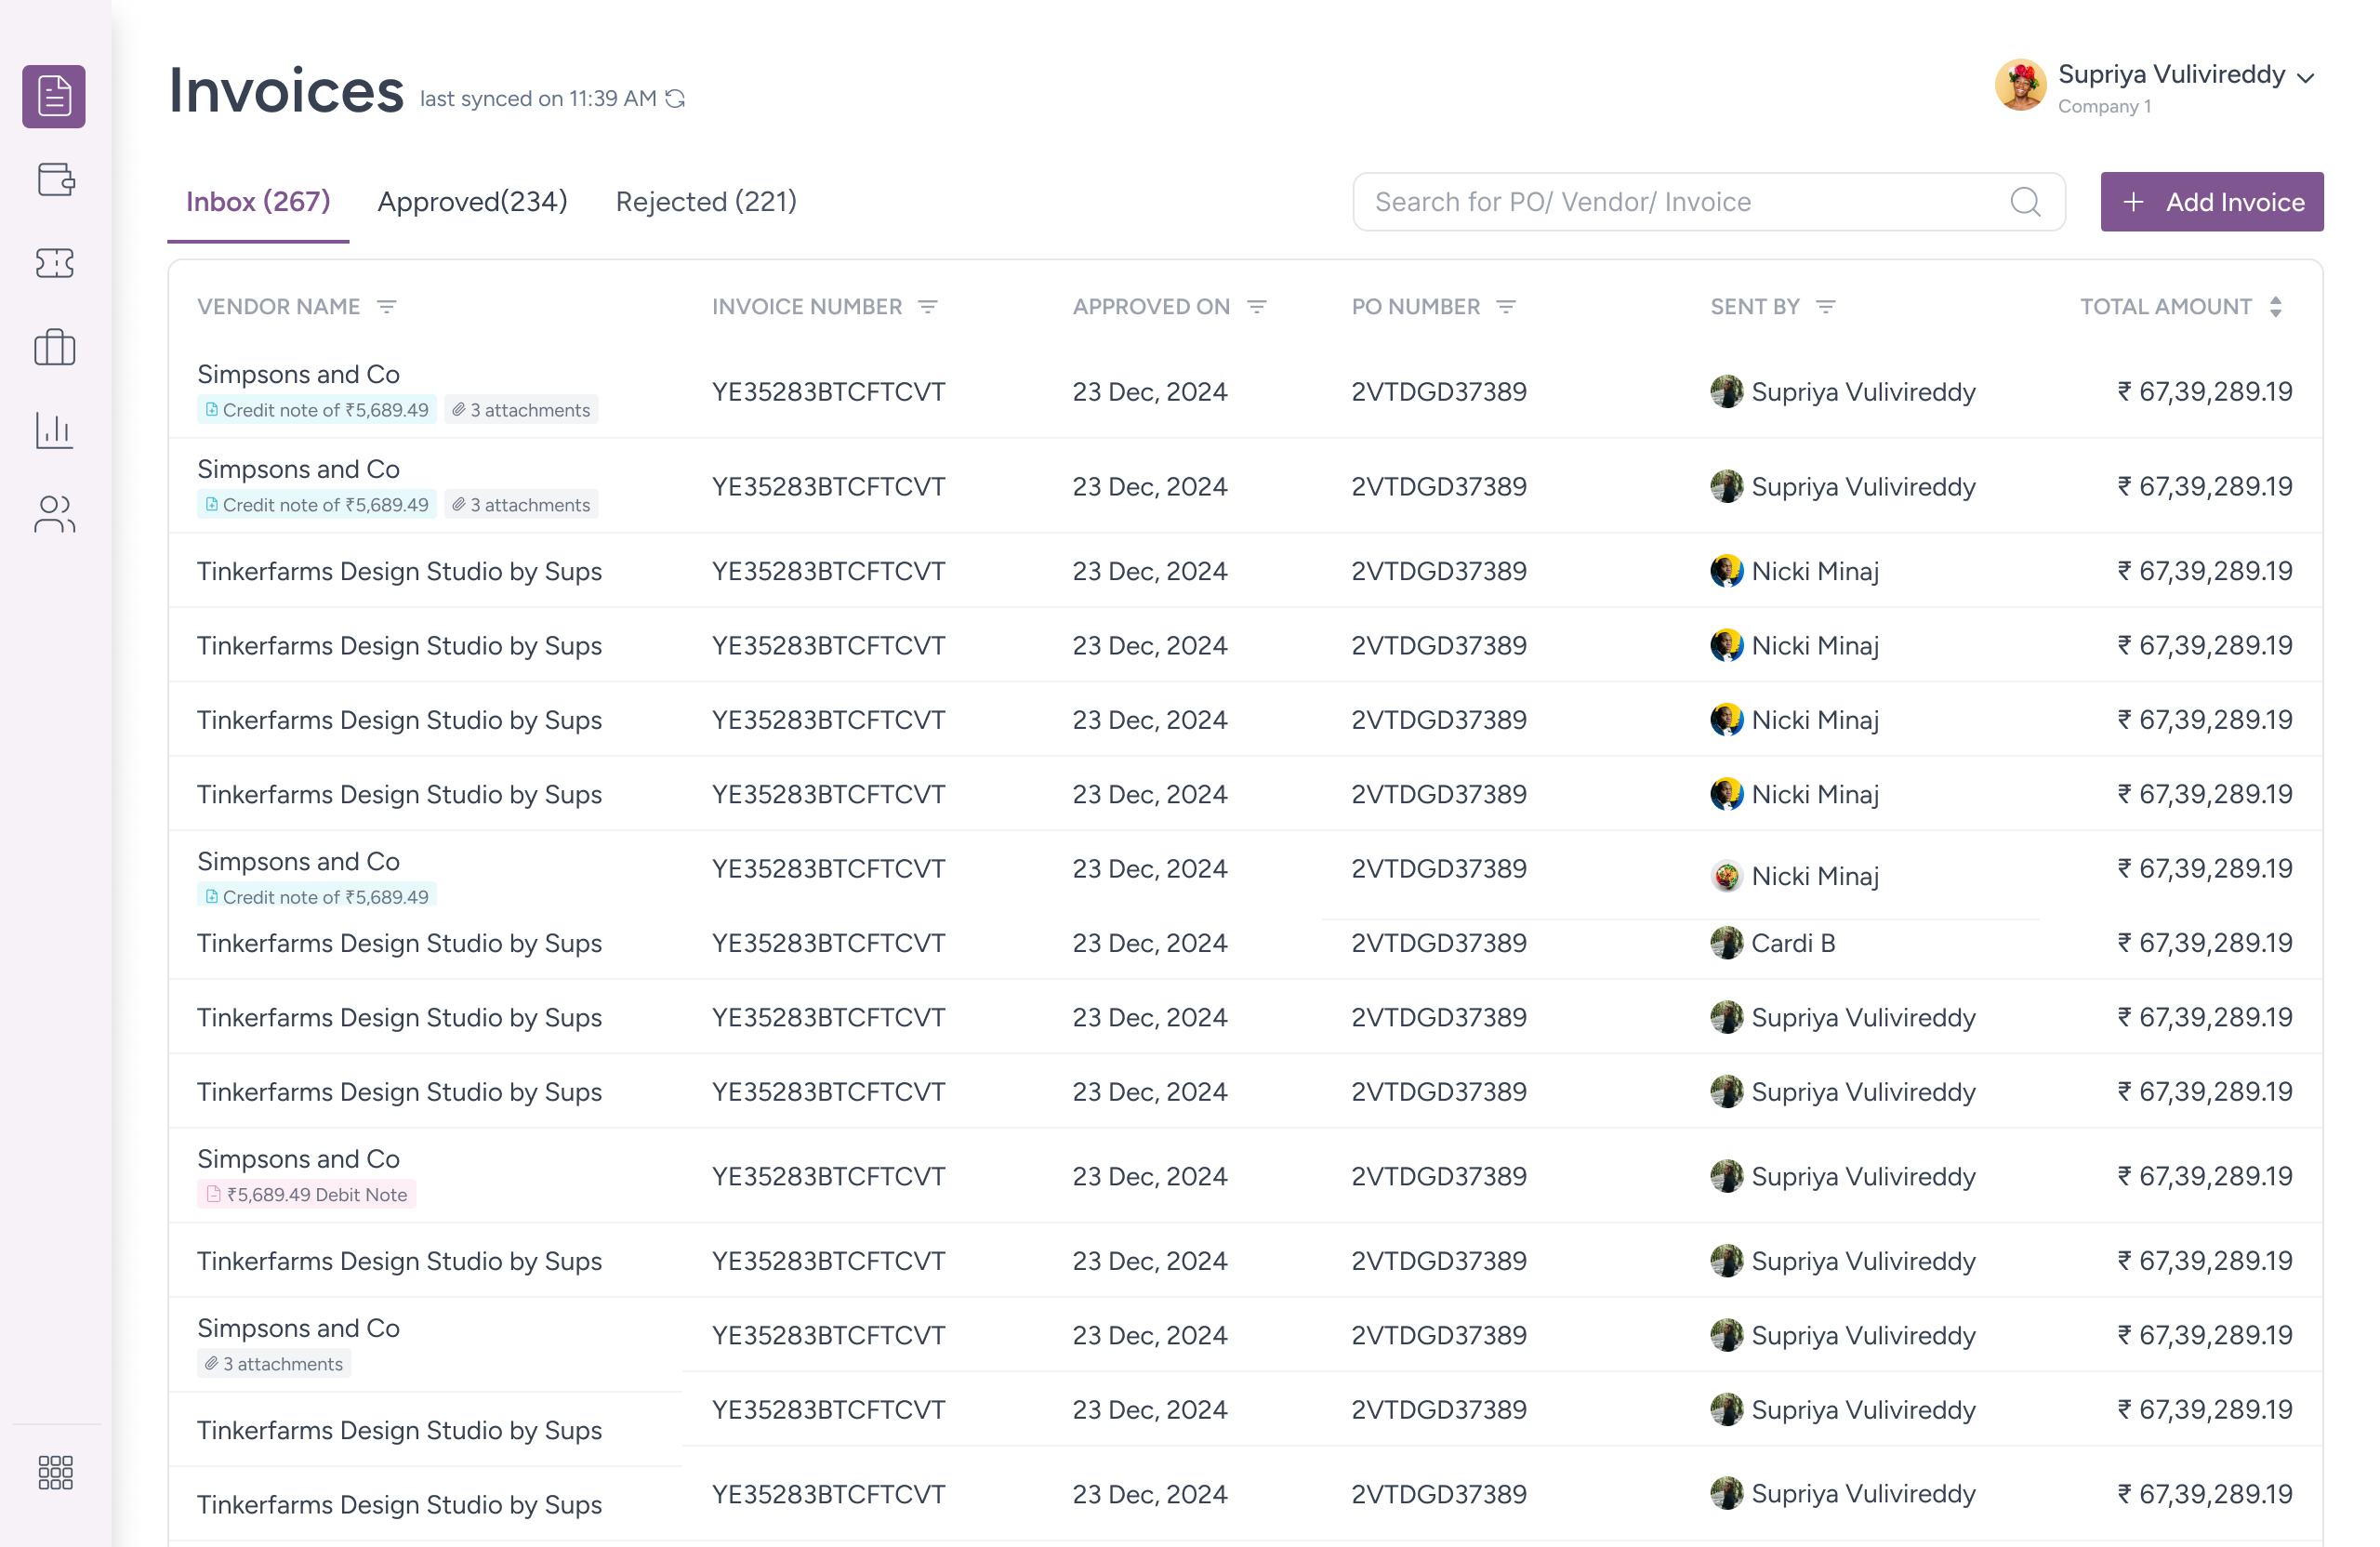Viewport: 2380px width, 1547px height.
Task: Click Debit Note tag on Simpsons row
Action: click(x=307, y=1194)
